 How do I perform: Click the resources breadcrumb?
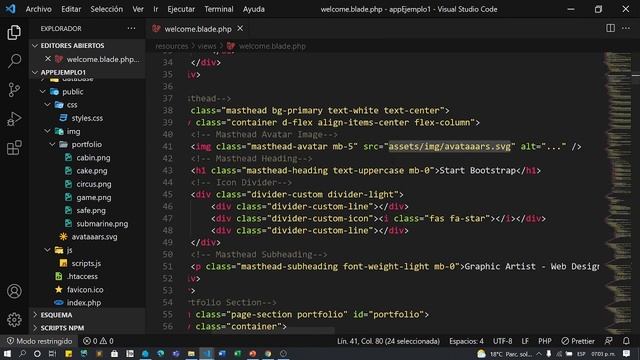click(x=171, y=46)
